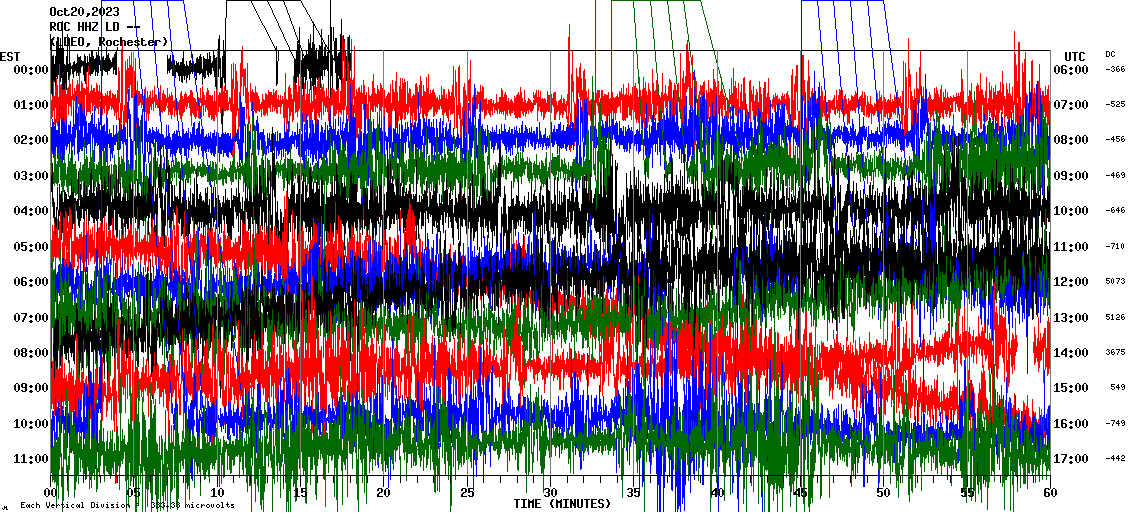Click the station label "ROC HHZ LD --"
This screenshot has height=519, width=1130.
(x=94, y=27)
